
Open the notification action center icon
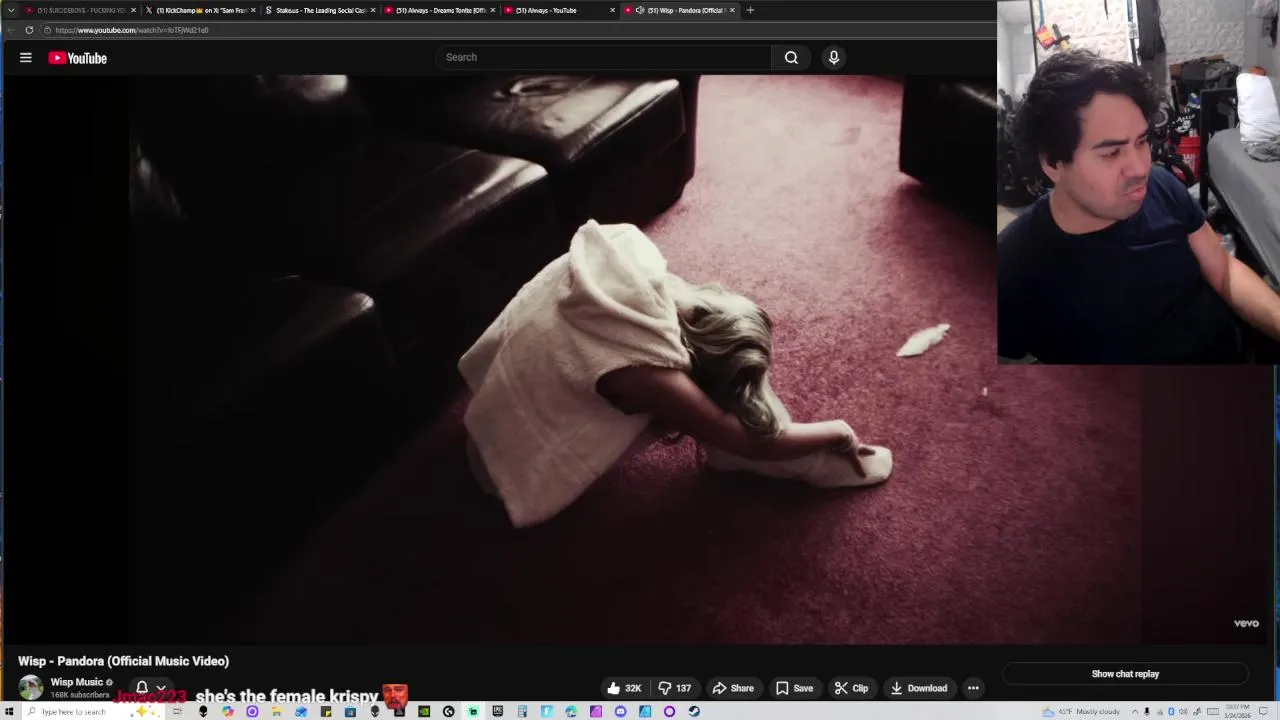(1263, 711)
